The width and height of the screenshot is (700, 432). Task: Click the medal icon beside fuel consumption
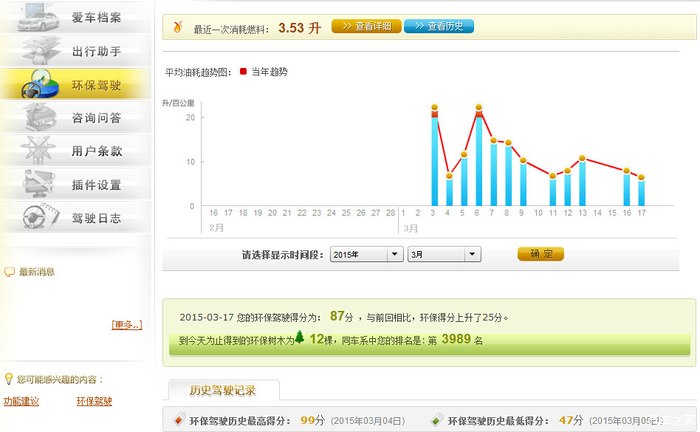click(178, 27)
